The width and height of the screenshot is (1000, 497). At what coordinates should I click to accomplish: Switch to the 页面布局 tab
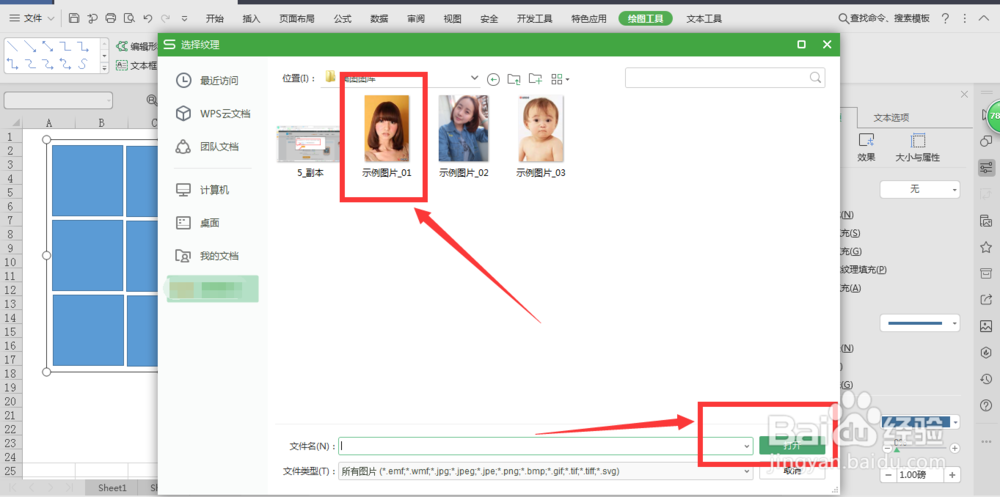point(297,19)
